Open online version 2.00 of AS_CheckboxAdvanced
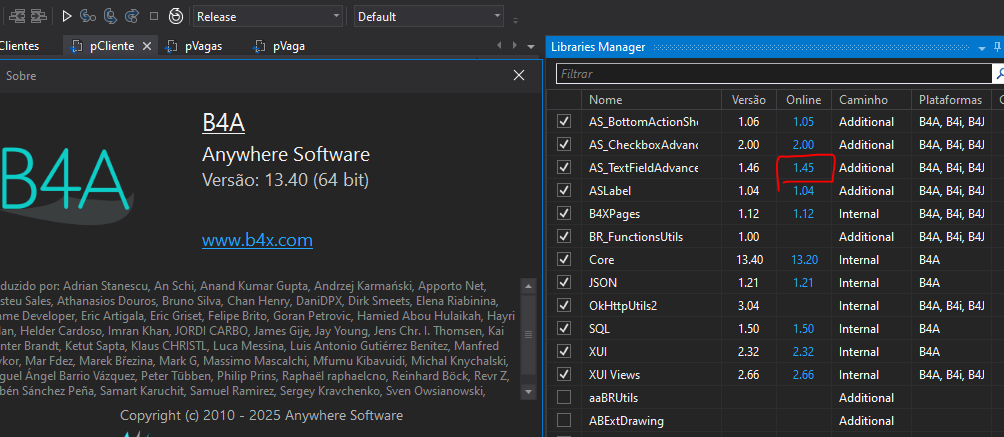1004x437 pixels. [x=804, y=145]
